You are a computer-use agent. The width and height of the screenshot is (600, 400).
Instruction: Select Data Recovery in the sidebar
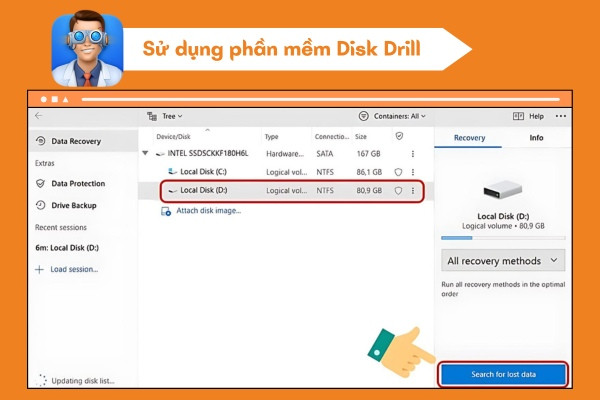(x=83, y=141)
